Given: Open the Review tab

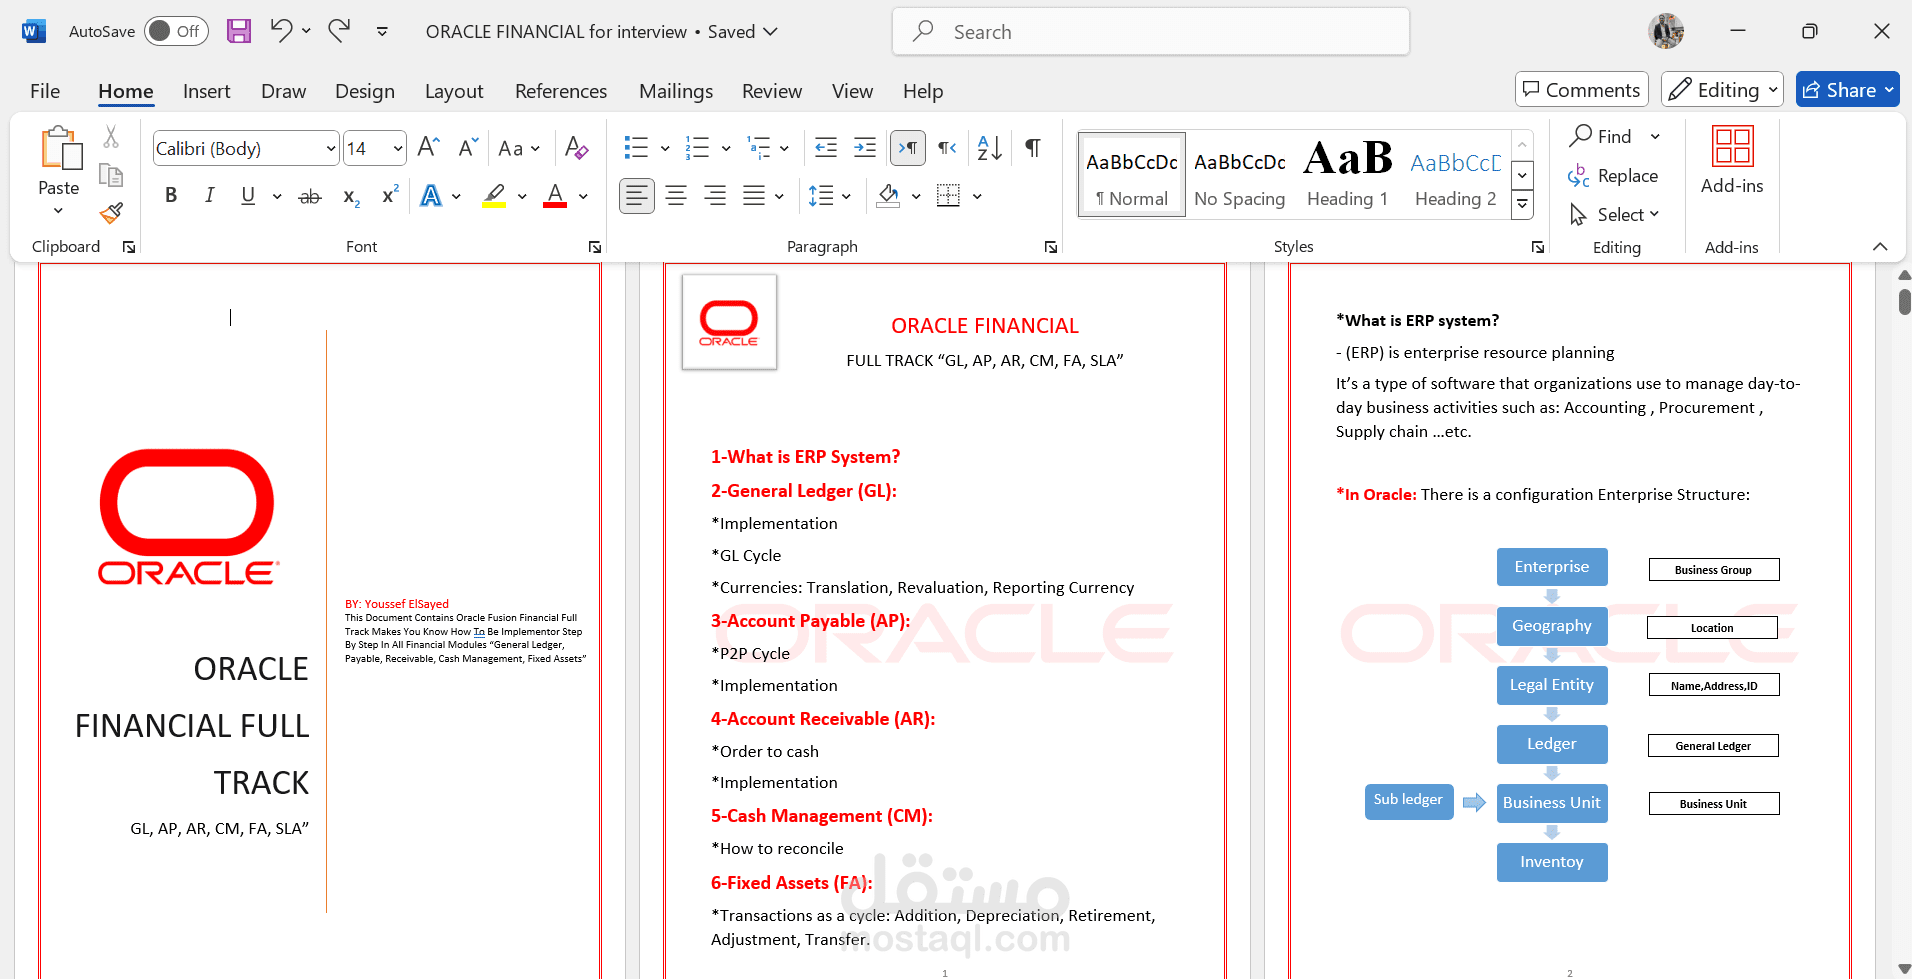Looking at the screenshot, I should click(772, 91).
